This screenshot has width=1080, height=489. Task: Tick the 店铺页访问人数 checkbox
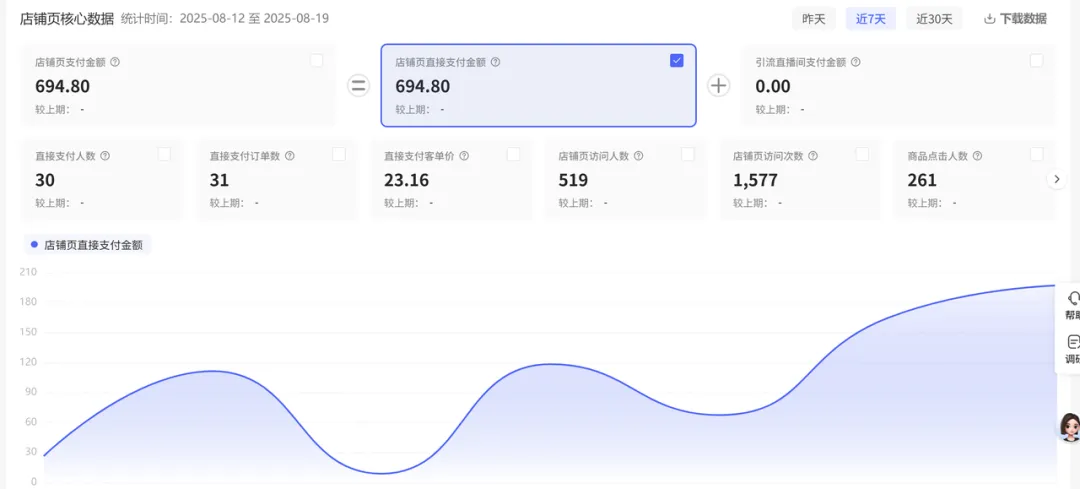point(688,154)
